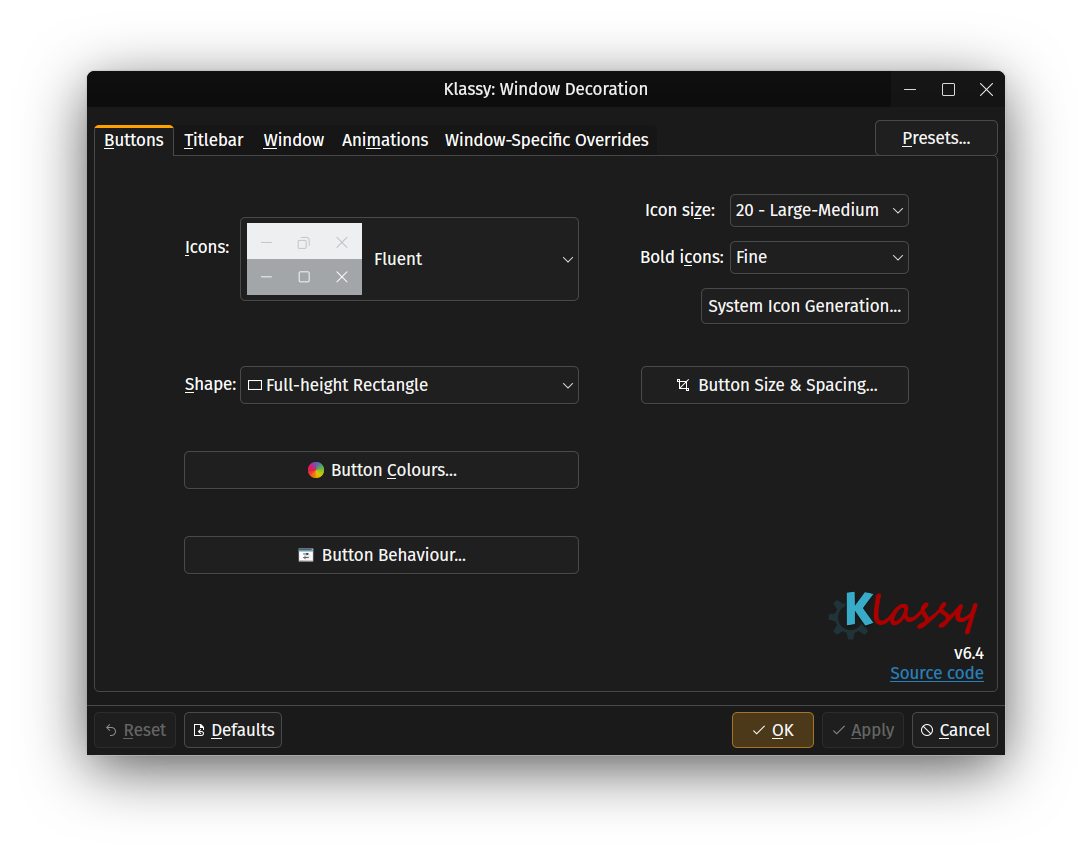1092x859 pixels.
Task: Confirm with the OK button
Action: pos(772,730)
